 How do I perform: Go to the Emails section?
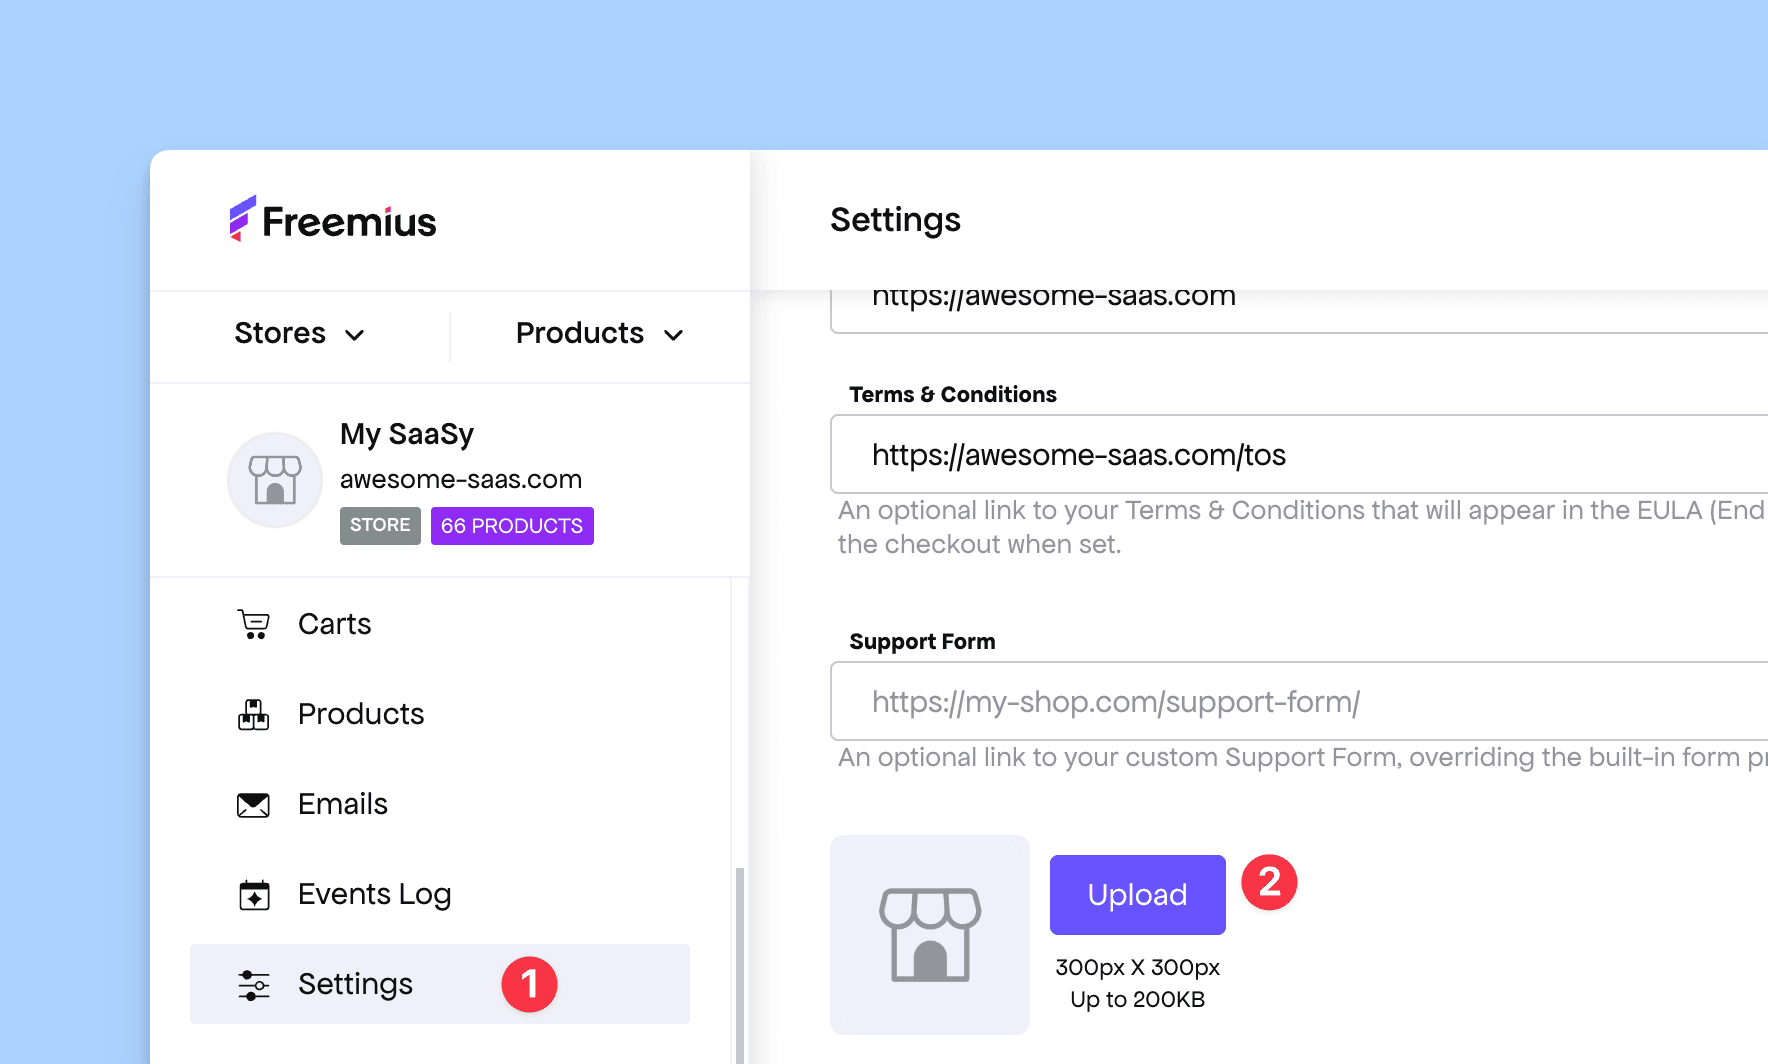(x=342, y=804)
